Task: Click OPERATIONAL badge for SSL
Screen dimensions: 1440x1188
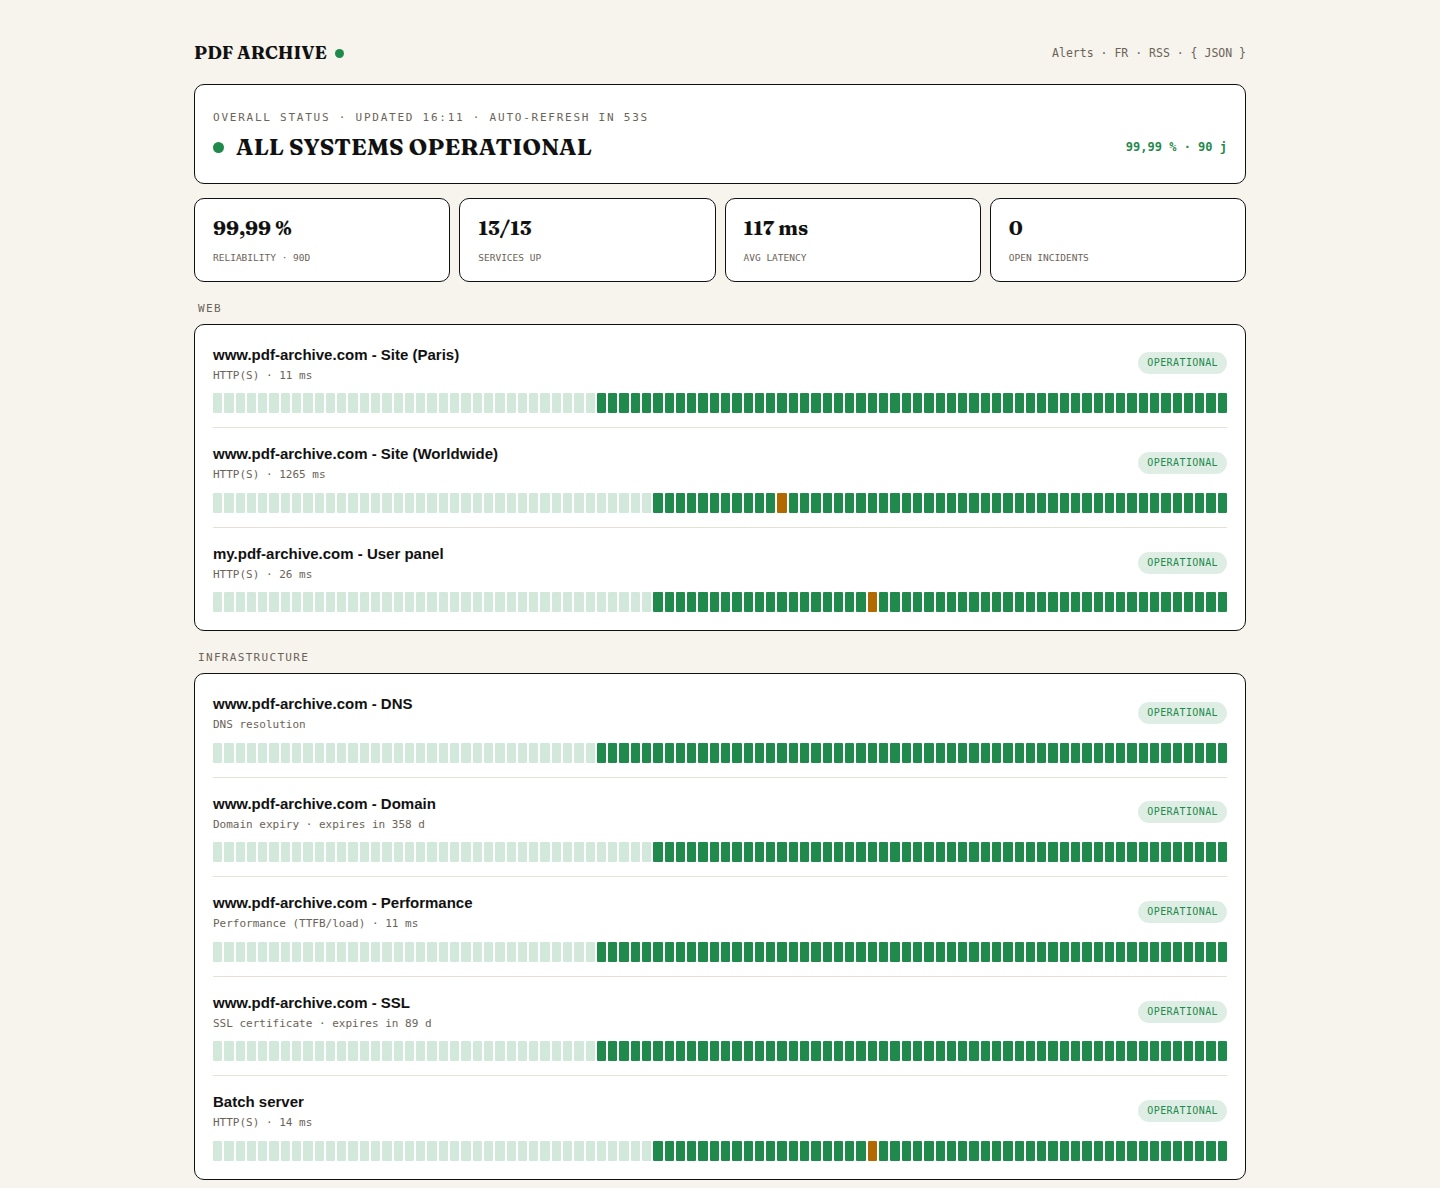Action: pos(1182,1012)
